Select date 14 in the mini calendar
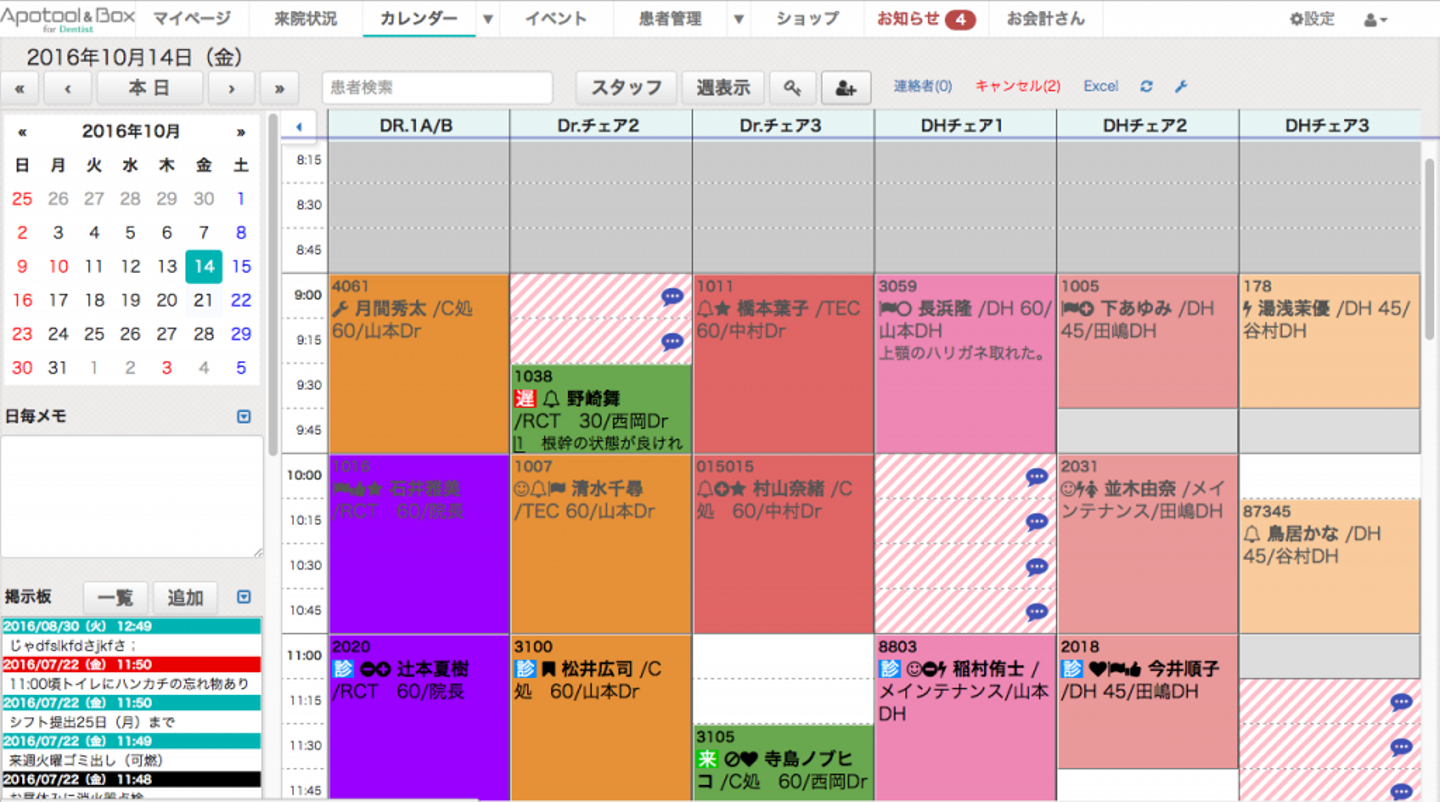The image size is (1440, 802). (x=204, y=266)
